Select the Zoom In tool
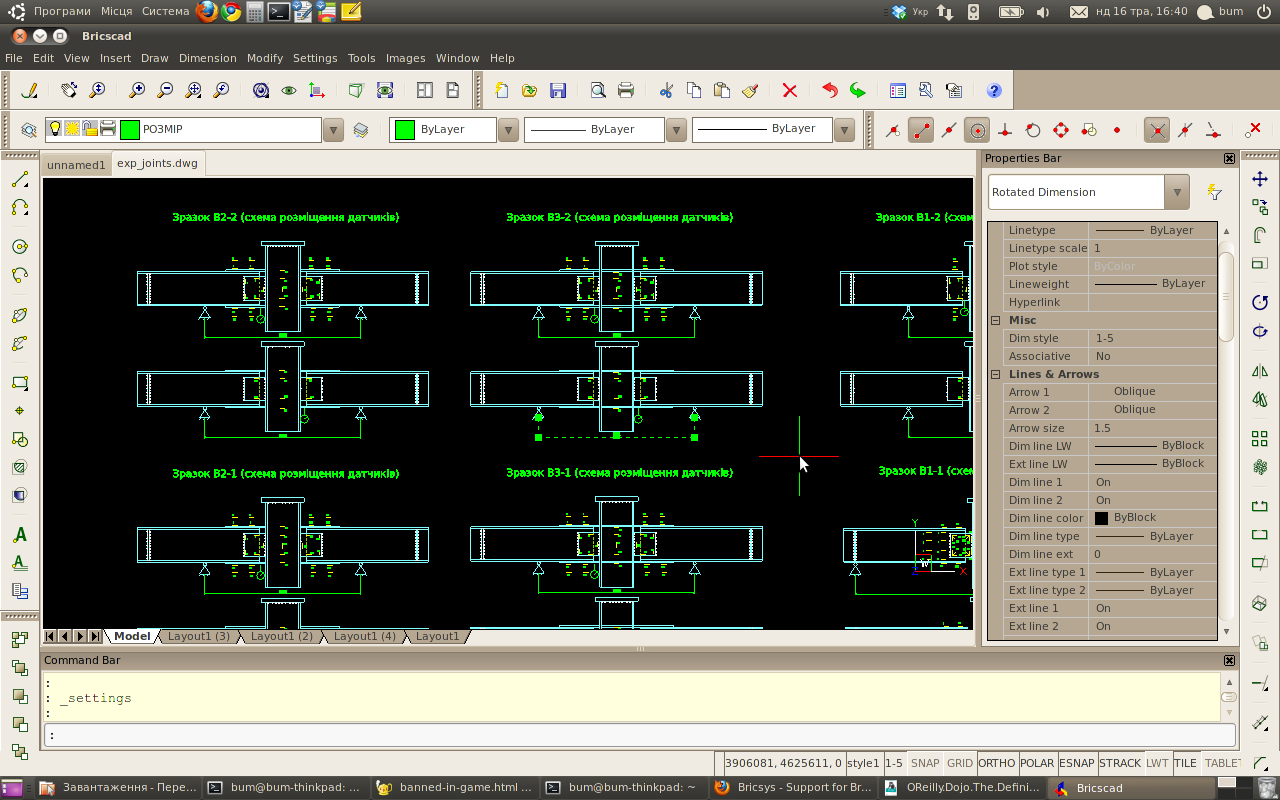This screenshot has width=1280, height=800. coord(139,90)
